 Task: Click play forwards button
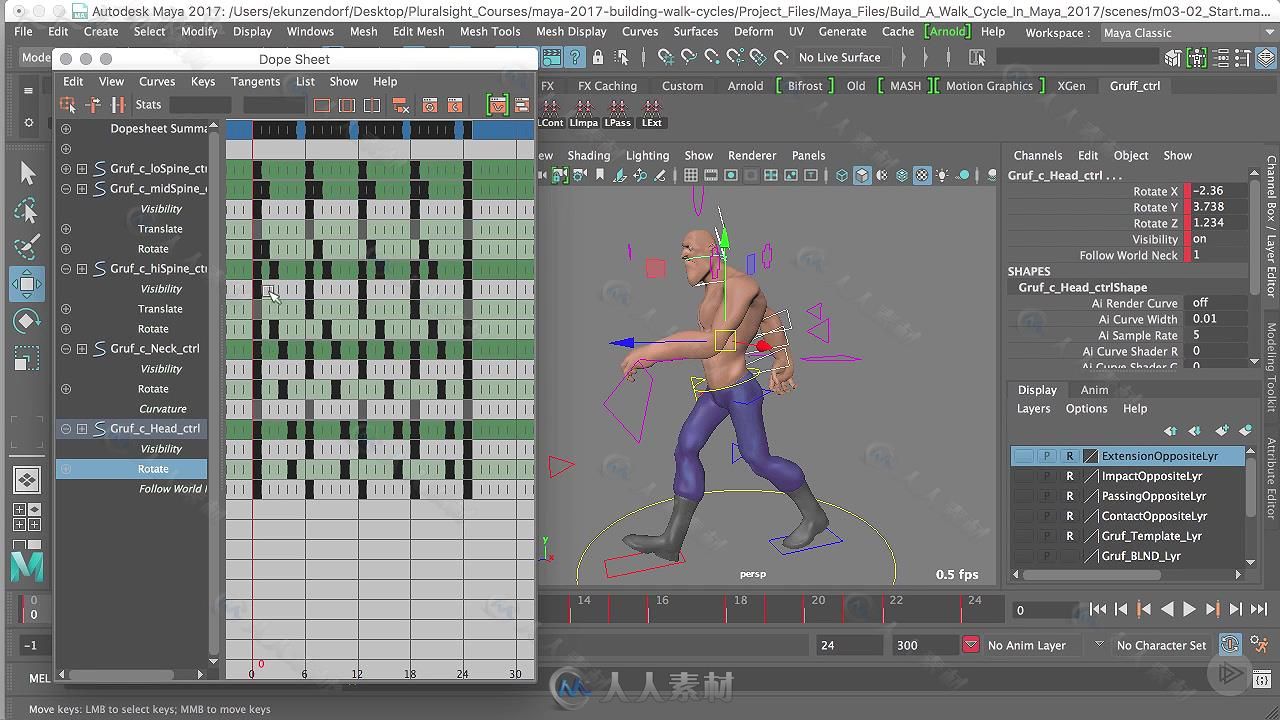[1189, 609]
